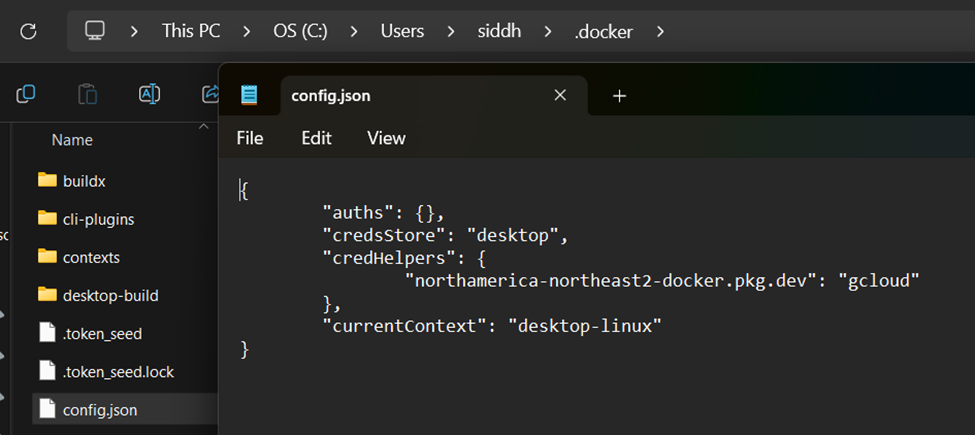
Task: Click This PC in the address breadcrumb
Action: point(192,31)
